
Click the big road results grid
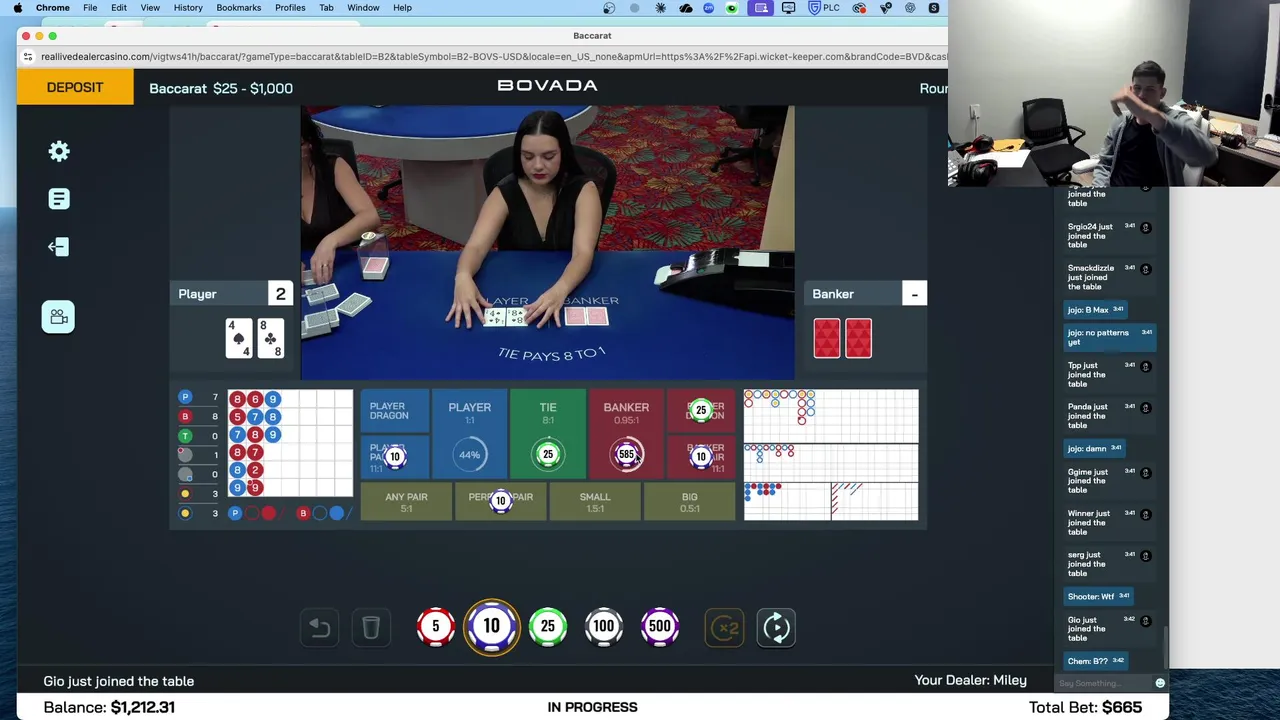coord(831,416)
